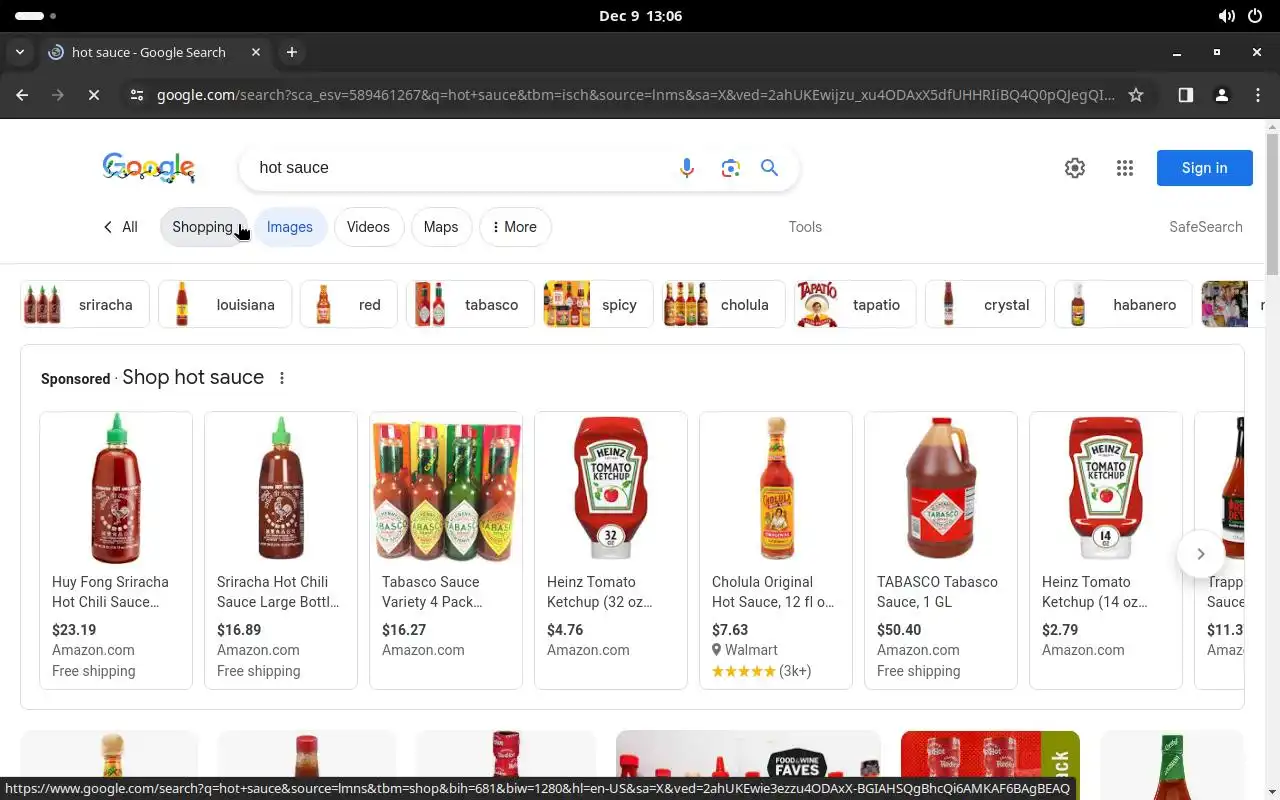Bookmark this page with the star icon
Viewport: 1280px width, 800px height.
1136,95
